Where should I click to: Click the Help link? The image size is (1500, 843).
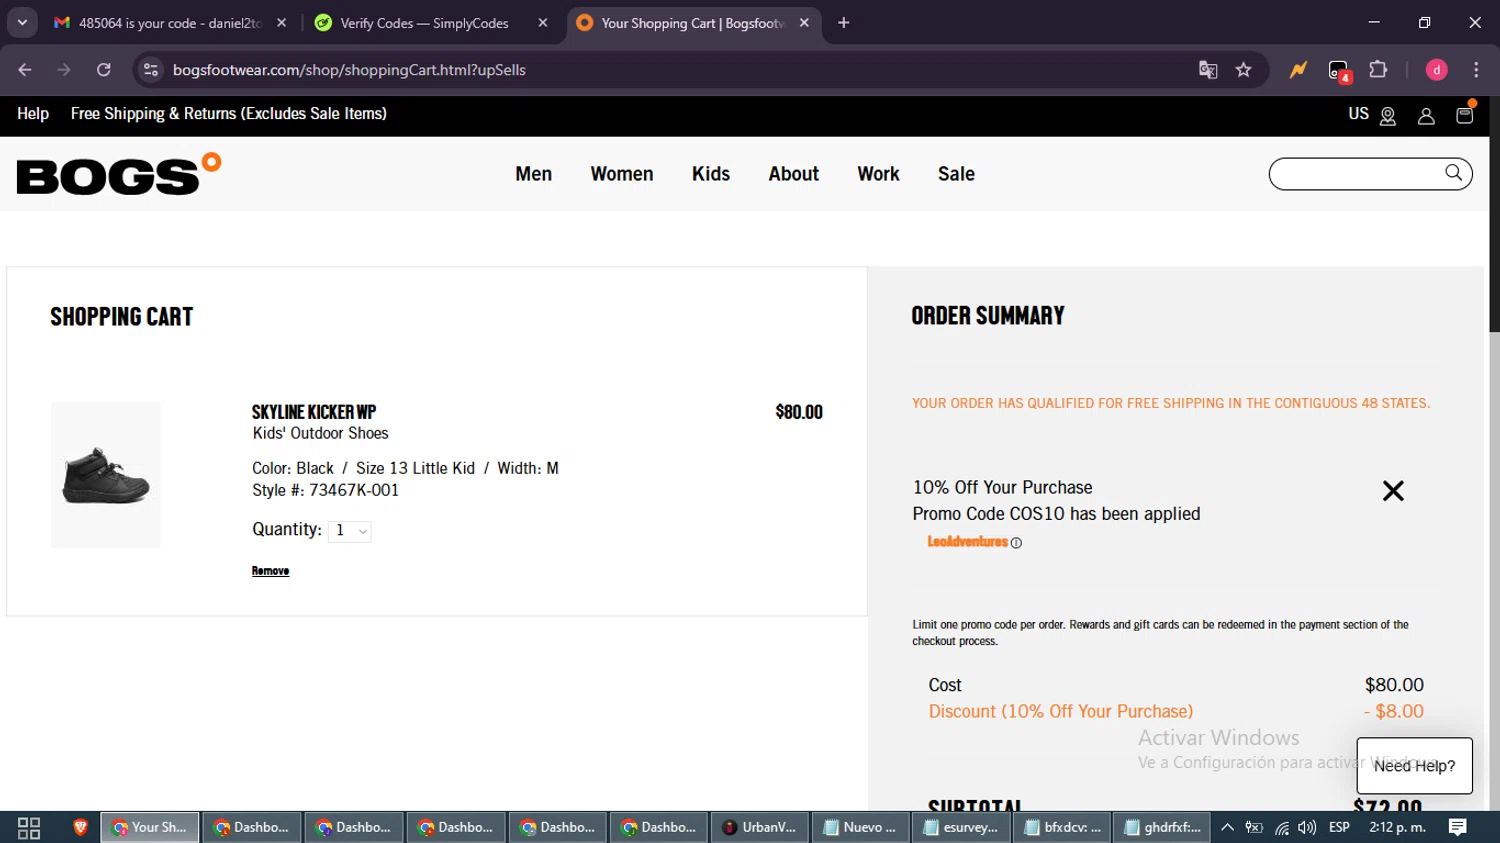33,114
